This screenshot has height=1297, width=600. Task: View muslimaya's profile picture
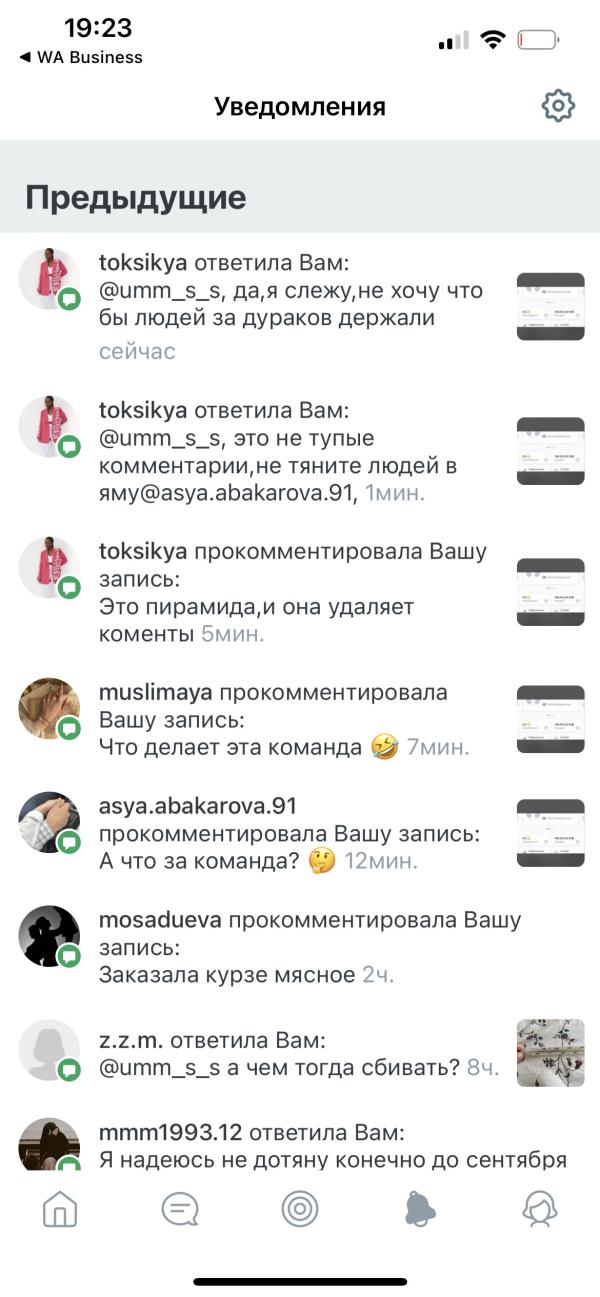49,709
